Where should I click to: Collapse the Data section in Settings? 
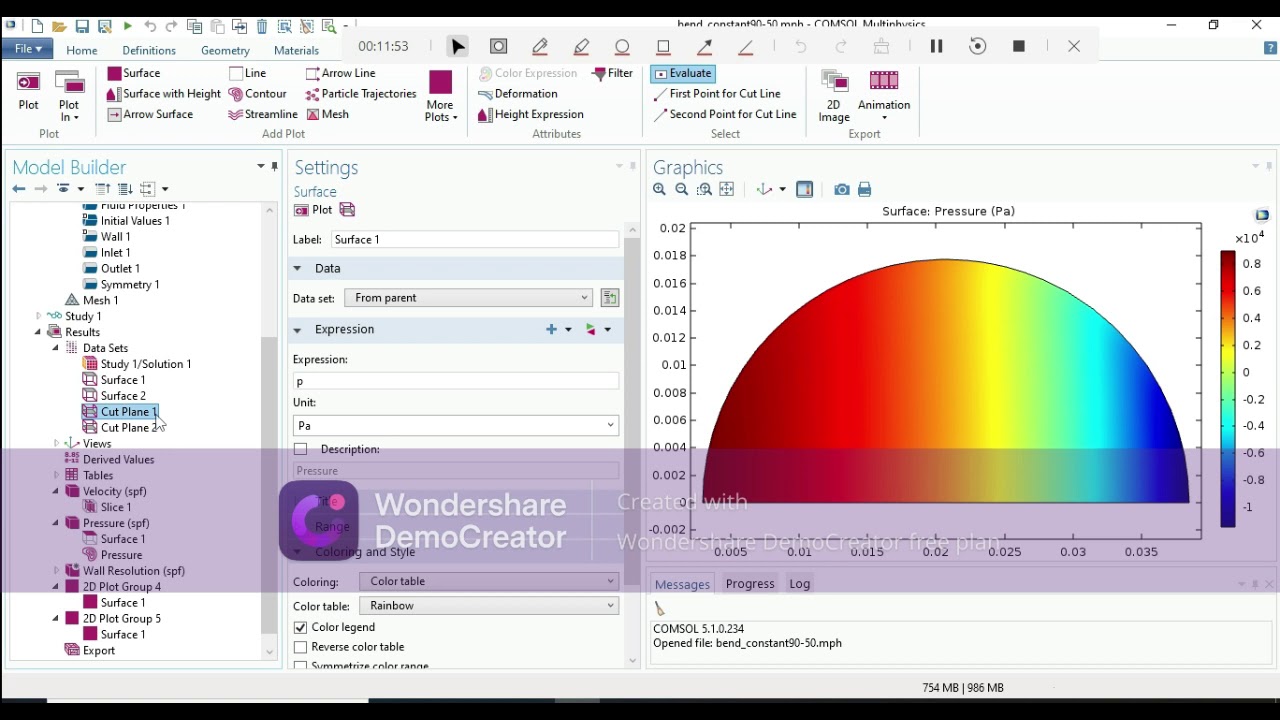[297, 269]
